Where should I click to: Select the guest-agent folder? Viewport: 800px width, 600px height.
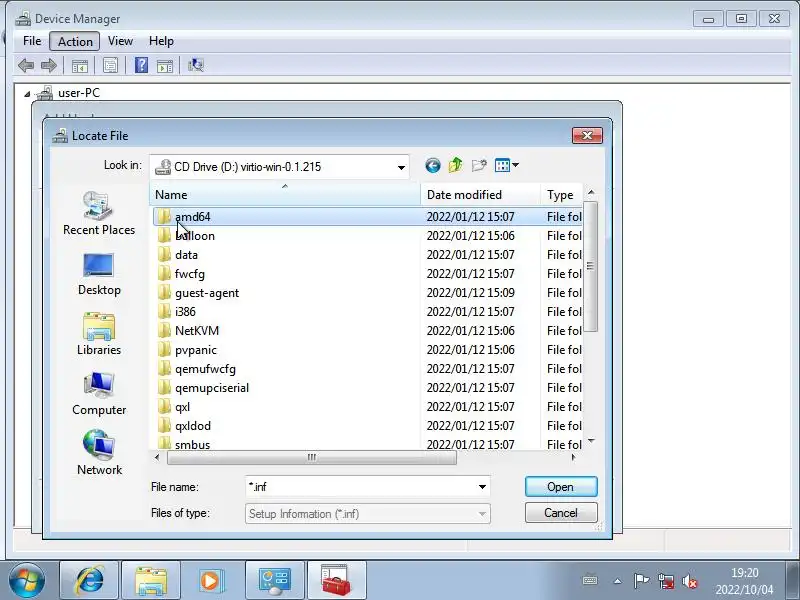pyautogui.click(x=366, y=293)
